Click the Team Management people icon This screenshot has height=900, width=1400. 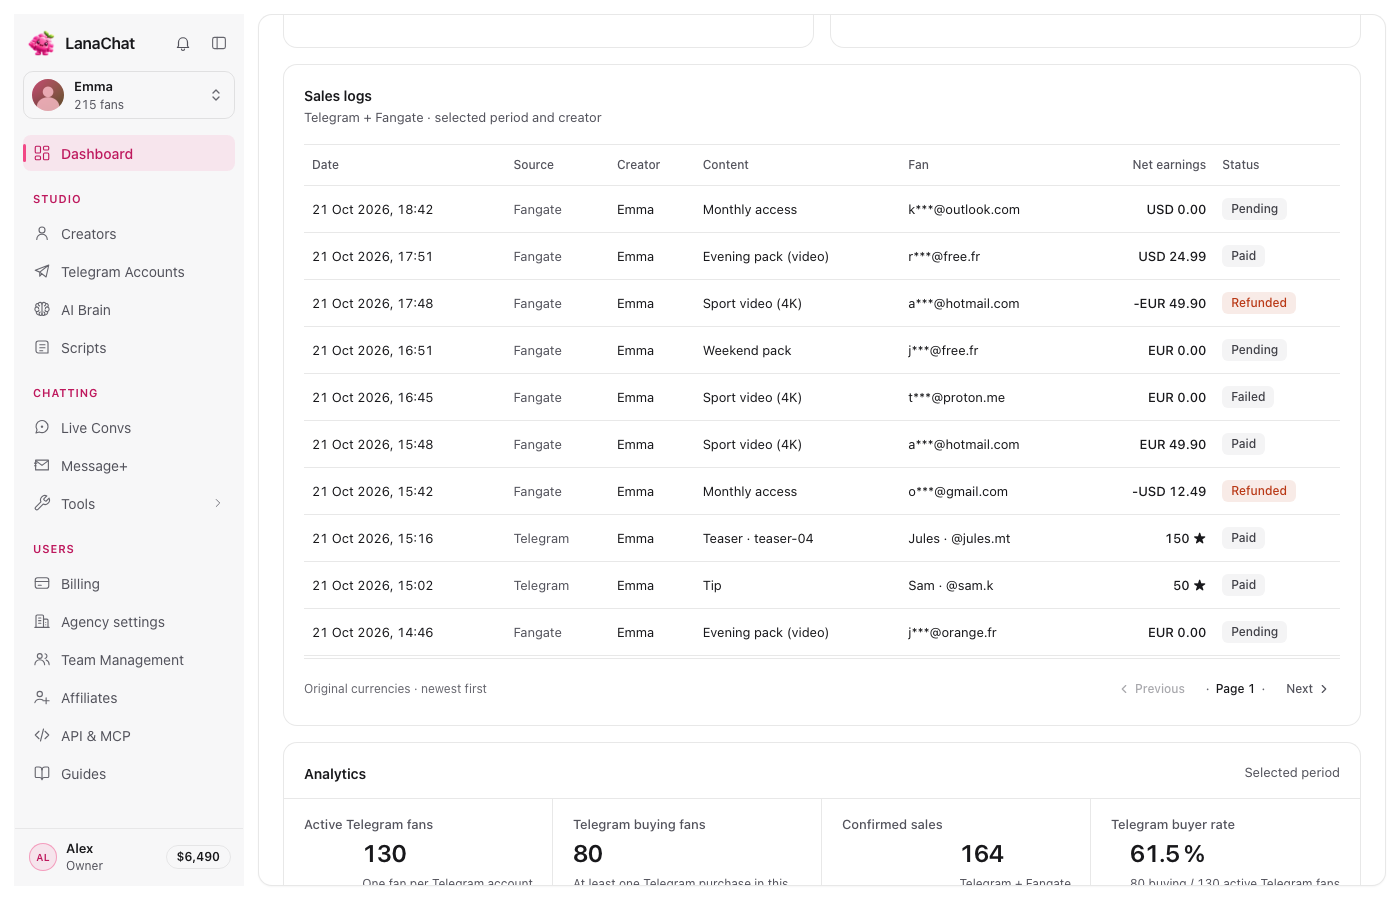click(42, 659)
